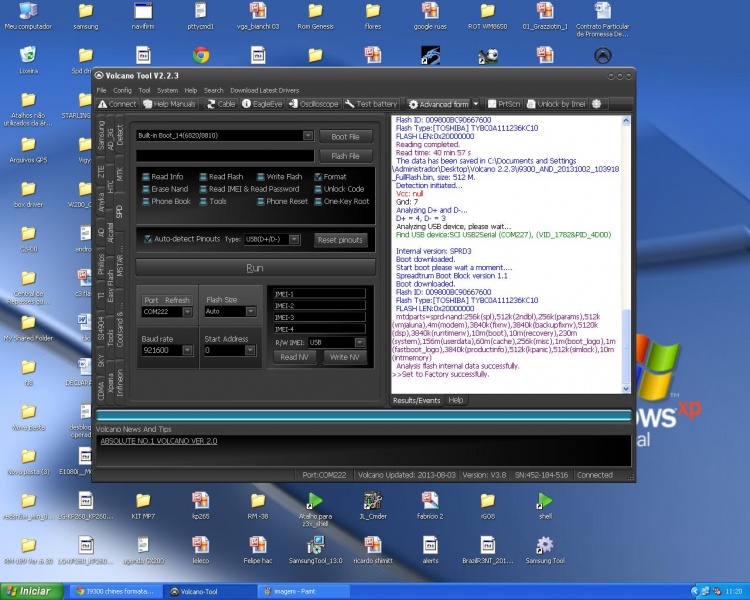Viewport: 750px width, 600px height.
Task: Open the My Computer desktop icon
Action: pyautogui.click(x=28, y=16)
